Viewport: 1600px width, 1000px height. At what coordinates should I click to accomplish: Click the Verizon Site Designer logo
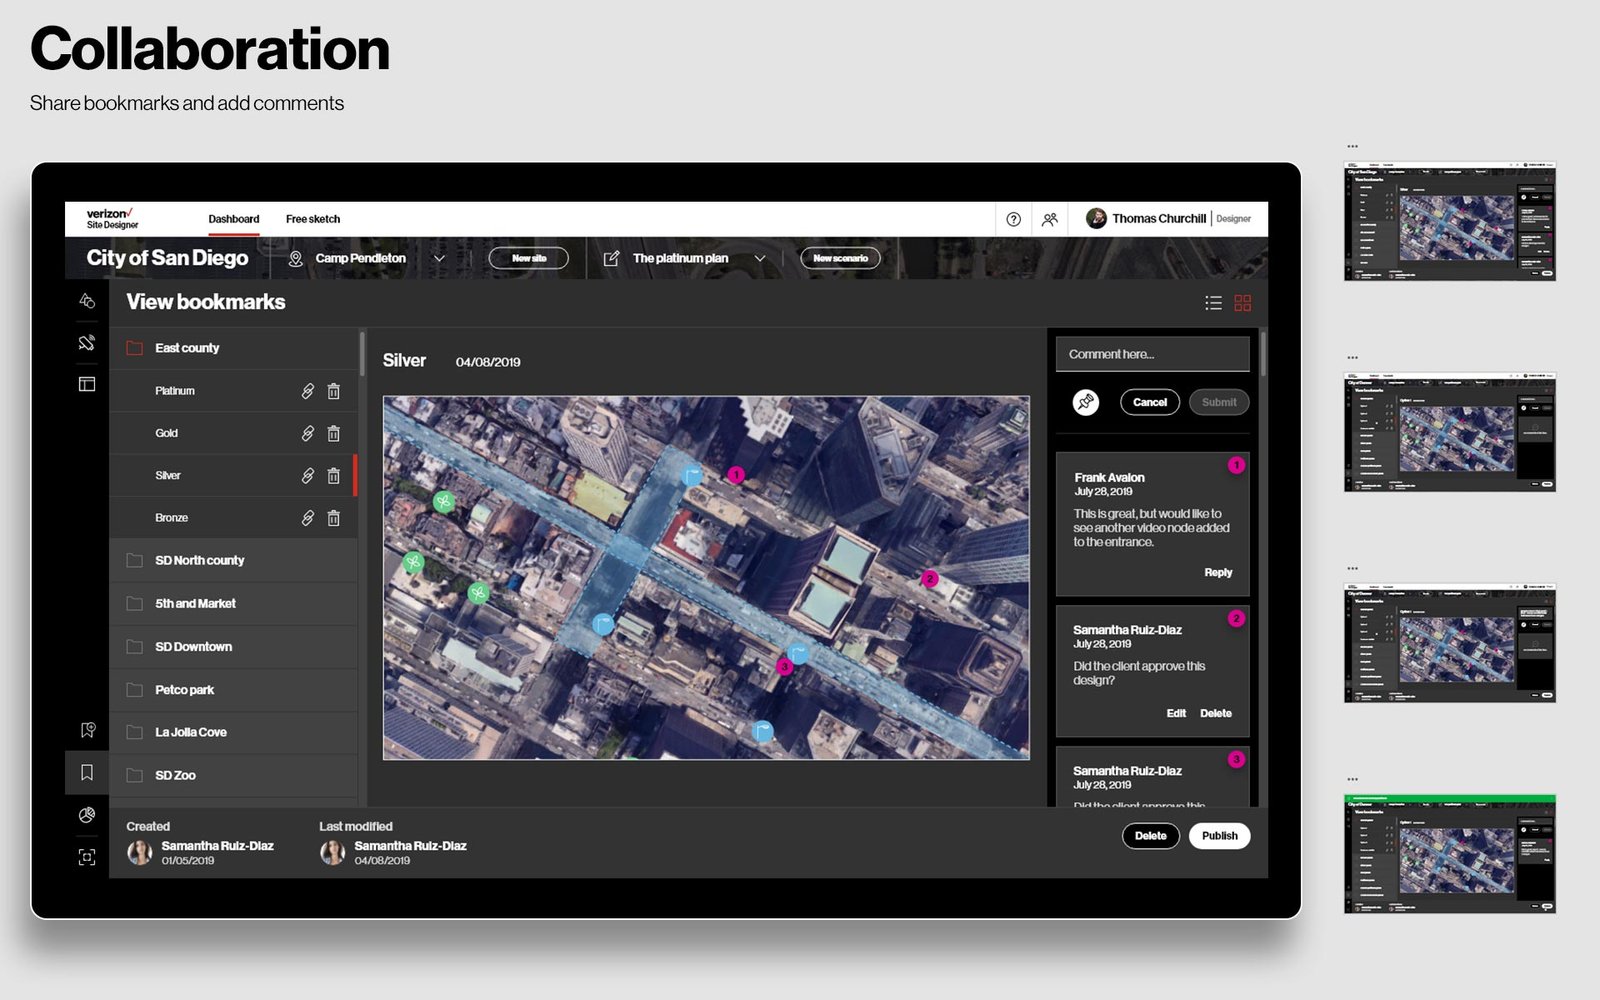click(112, 219)
